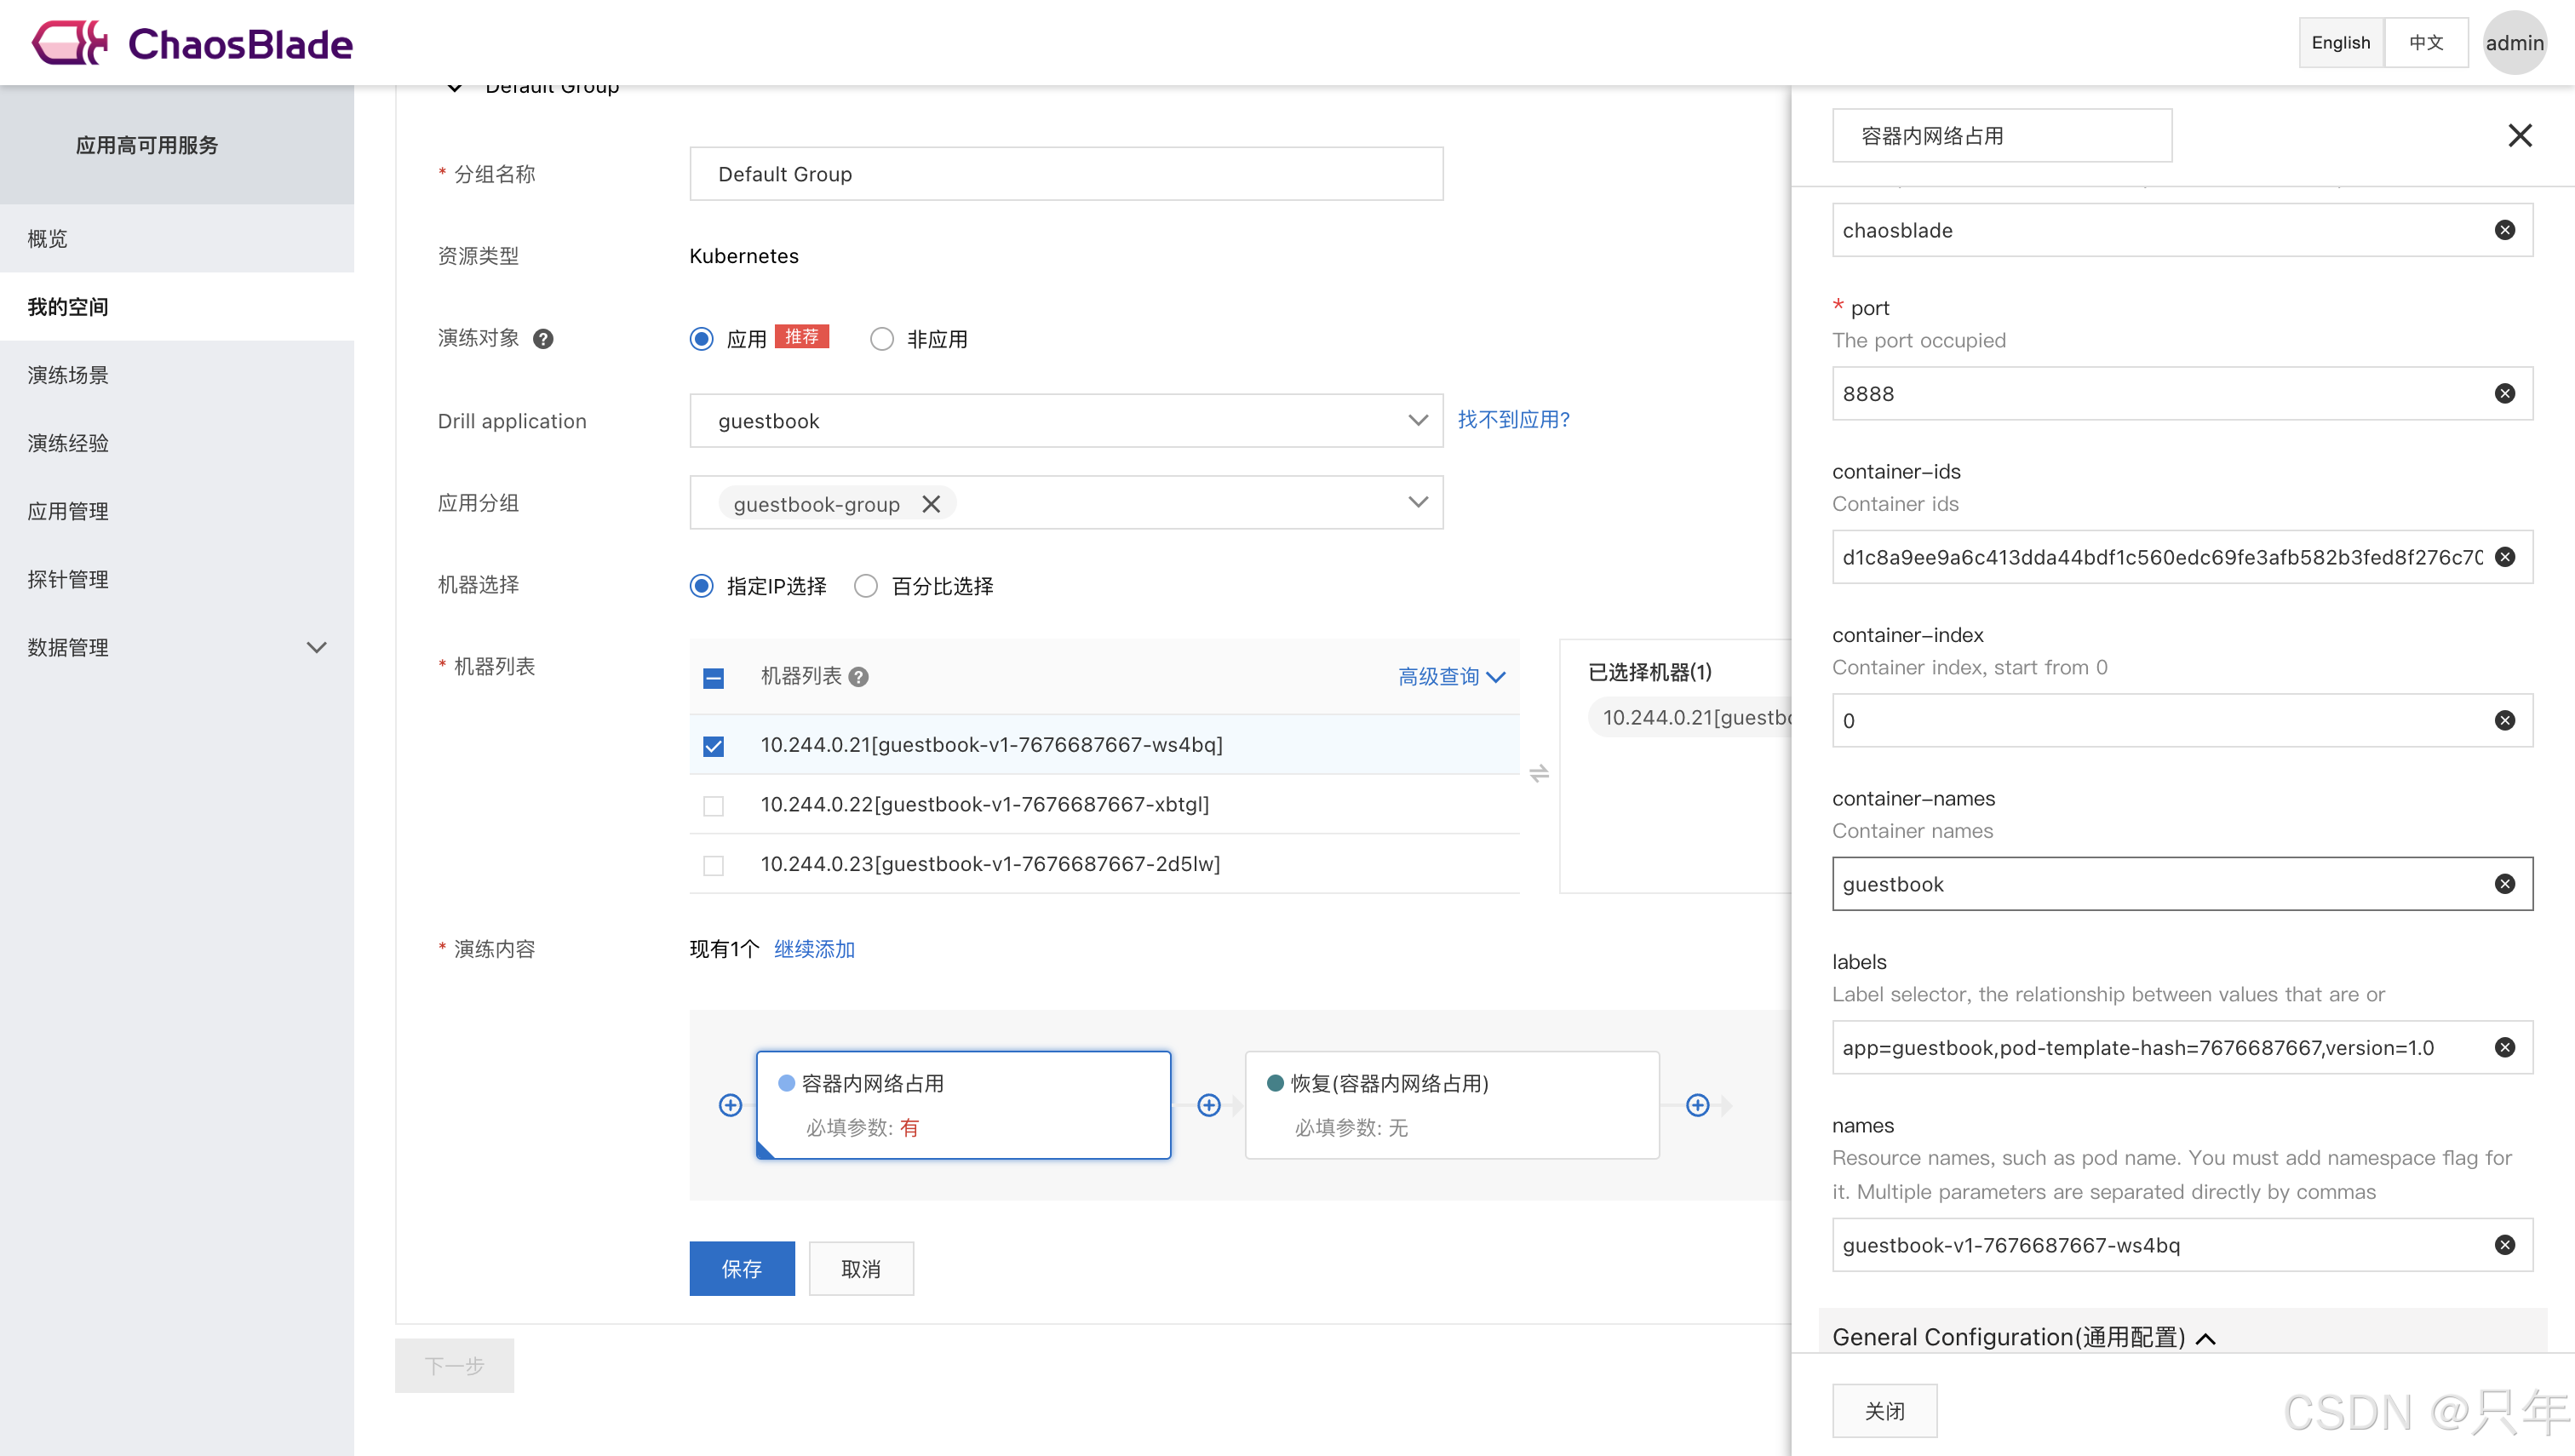Clear the container-ids input value
The image size is (2575, 1456).
click(2504, 557)
